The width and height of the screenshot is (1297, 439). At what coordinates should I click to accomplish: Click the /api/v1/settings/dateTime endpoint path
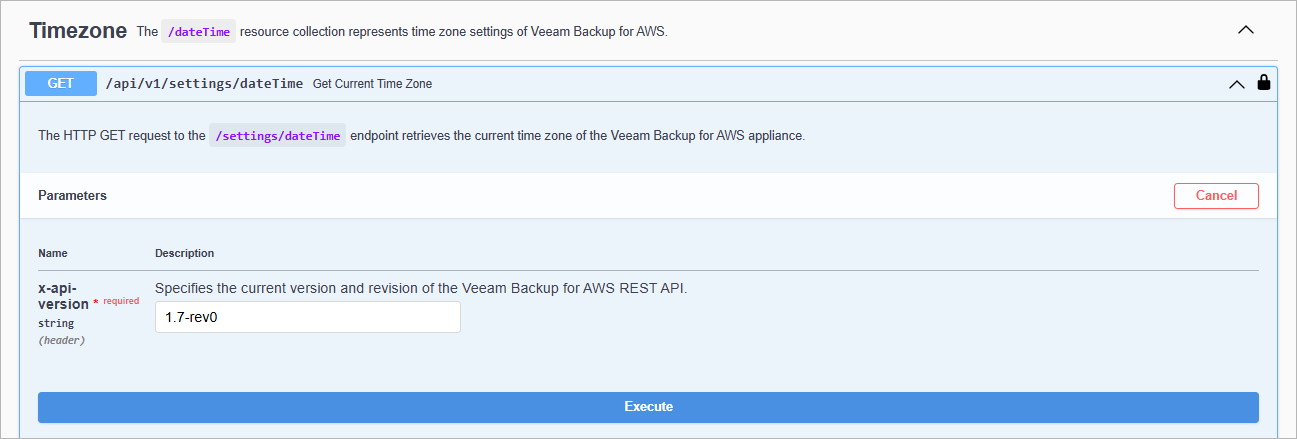(204, 84)
